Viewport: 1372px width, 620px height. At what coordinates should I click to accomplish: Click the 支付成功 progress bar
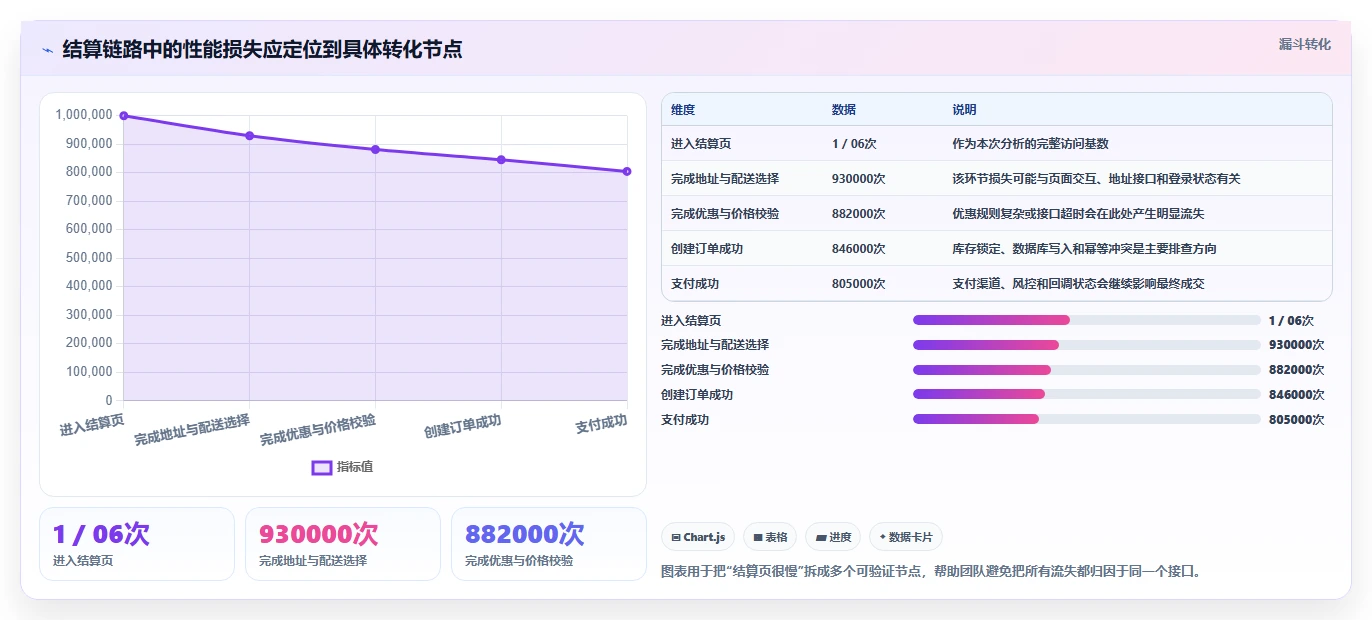1086,420
